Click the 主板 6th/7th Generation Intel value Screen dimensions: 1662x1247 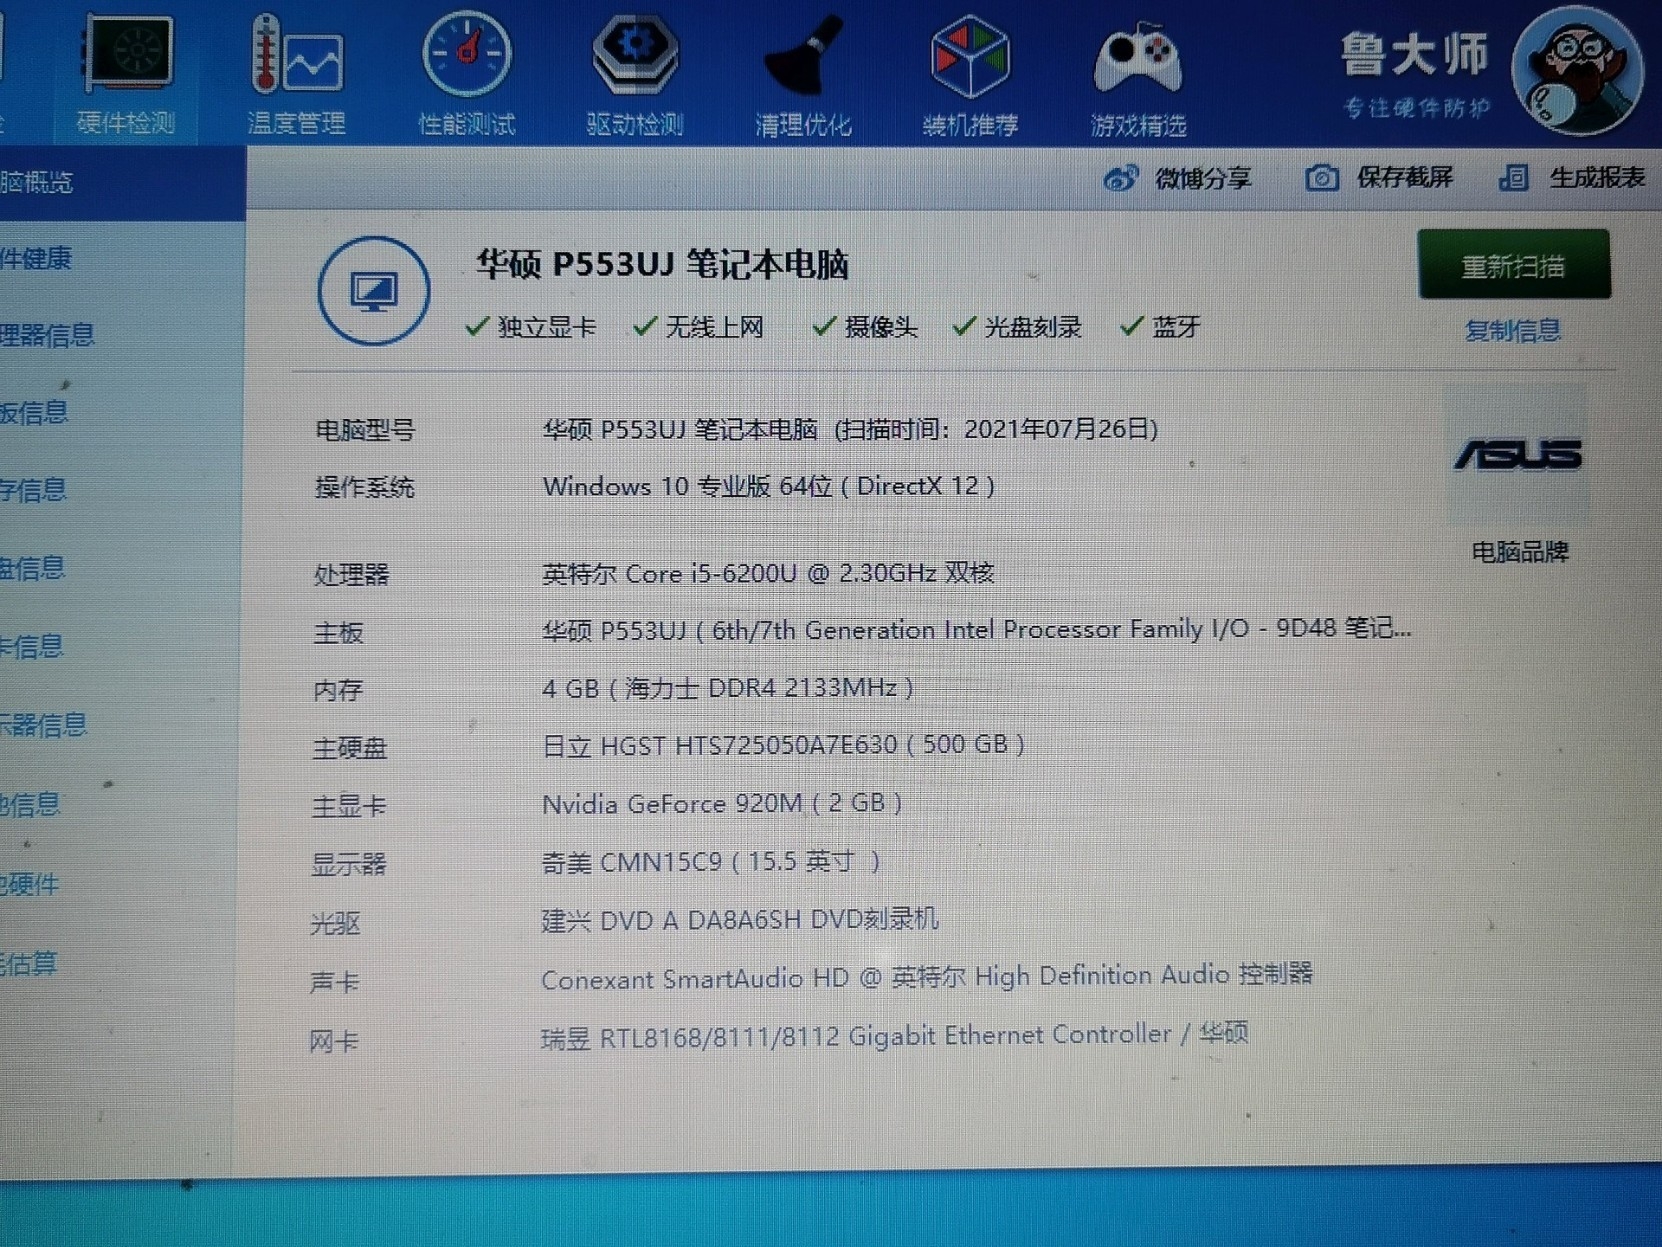976,630
